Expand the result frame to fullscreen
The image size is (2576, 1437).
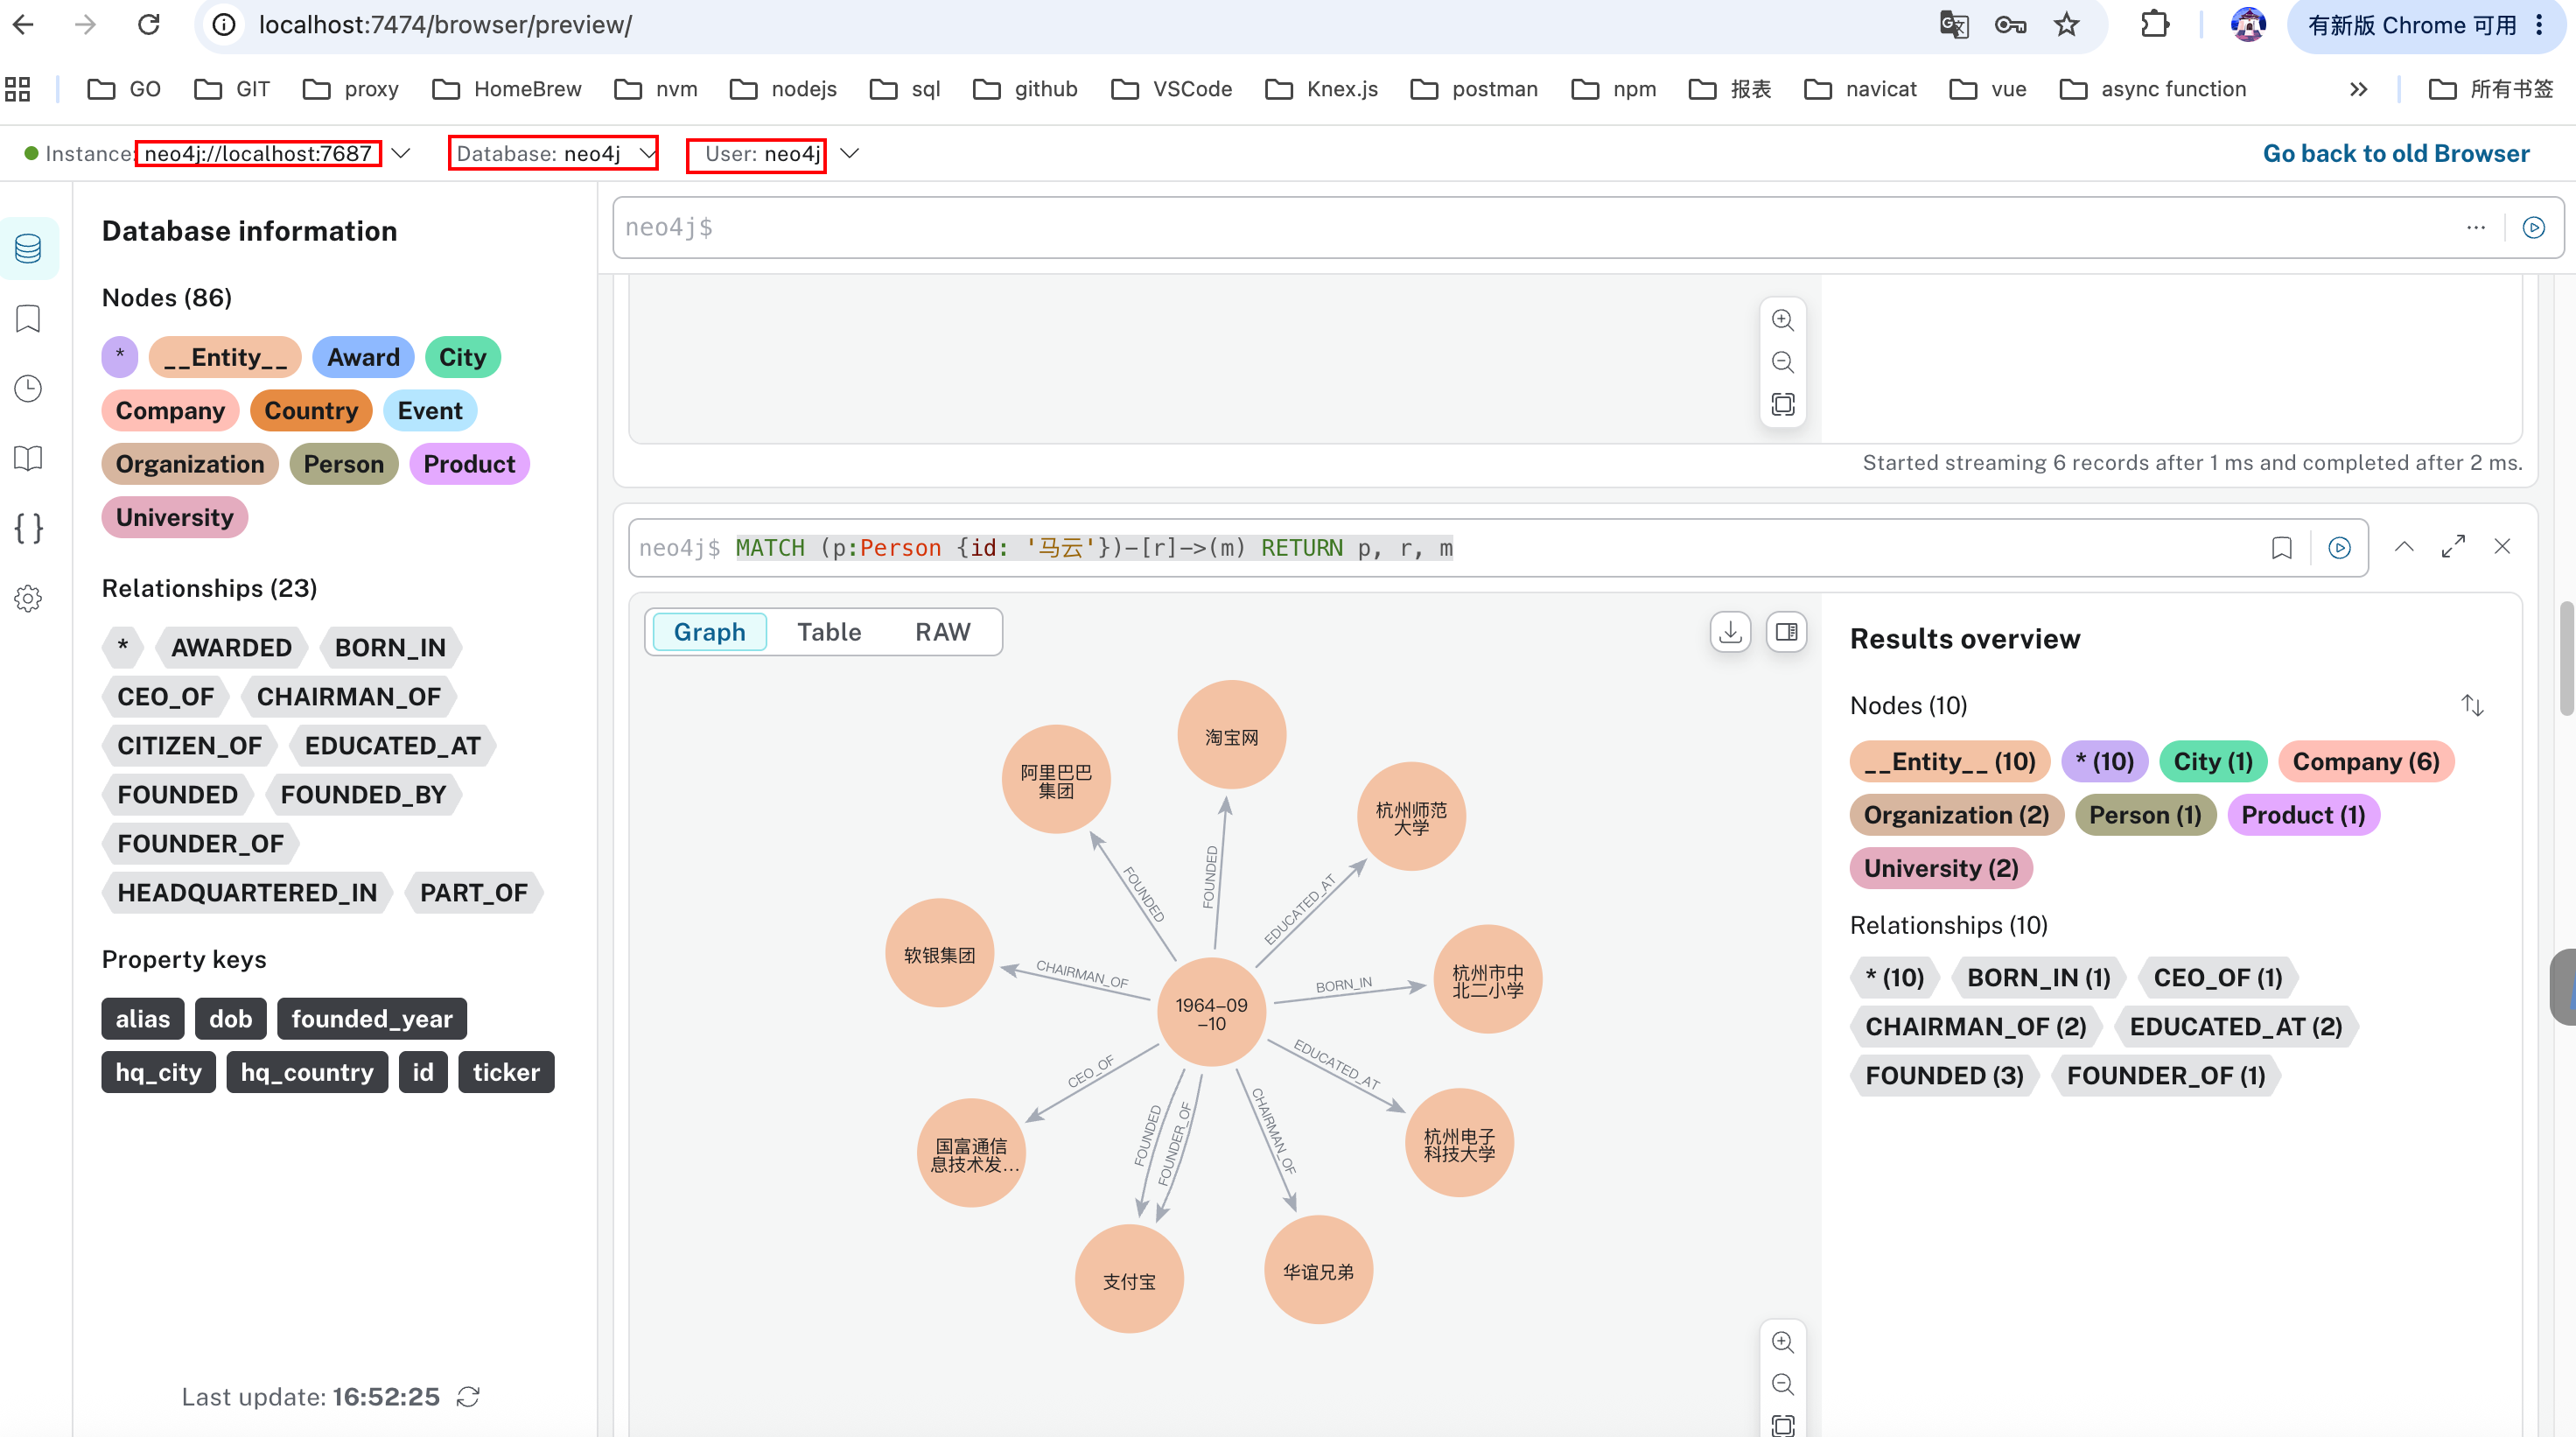(x=2453, y=547)
